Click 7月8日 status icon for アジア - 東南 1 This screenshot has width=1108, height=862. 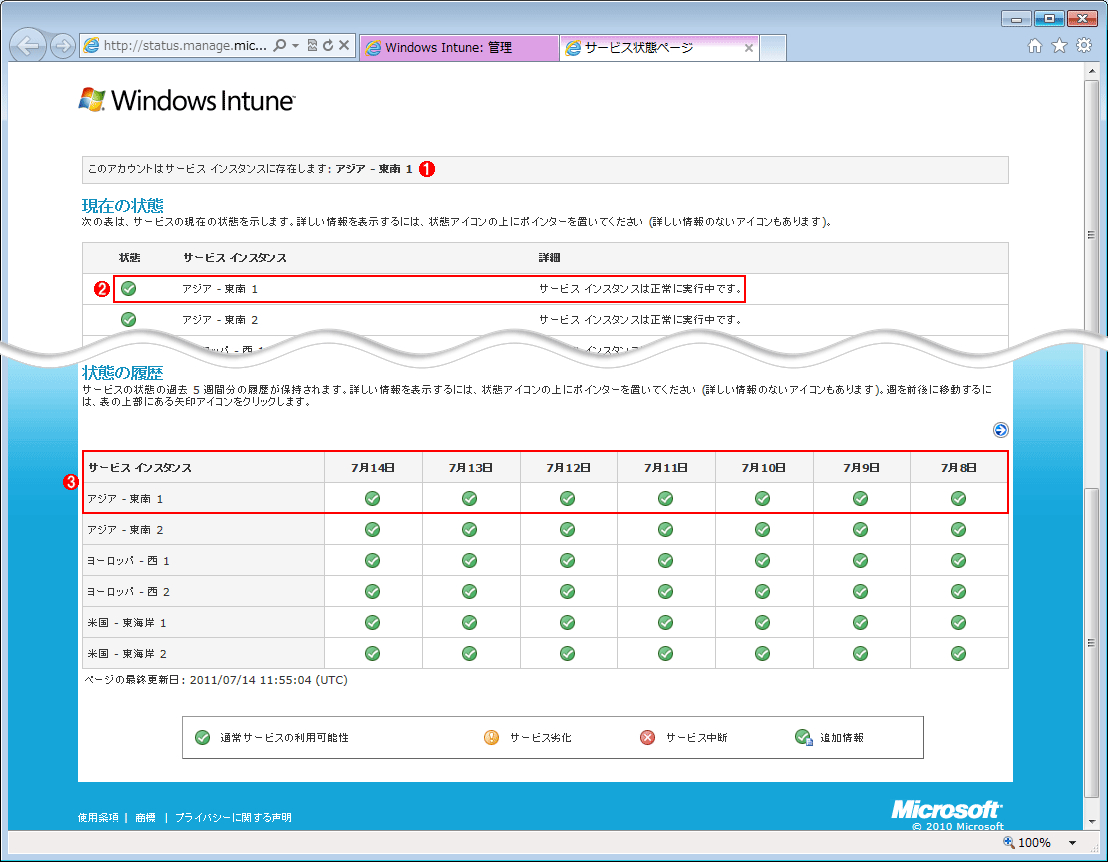tap(959, 499)
